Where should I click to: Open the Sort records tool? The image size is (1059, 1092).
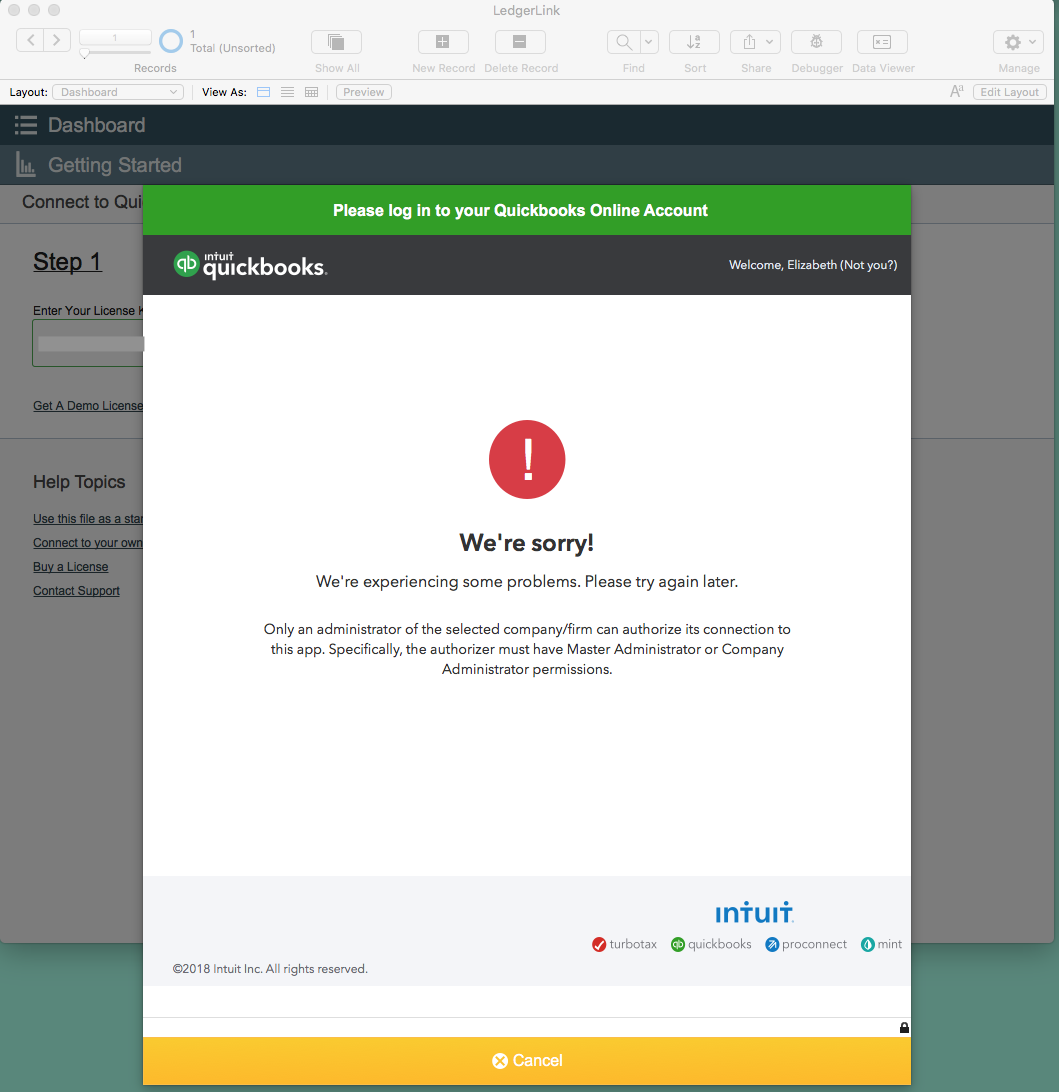point(694,42)
